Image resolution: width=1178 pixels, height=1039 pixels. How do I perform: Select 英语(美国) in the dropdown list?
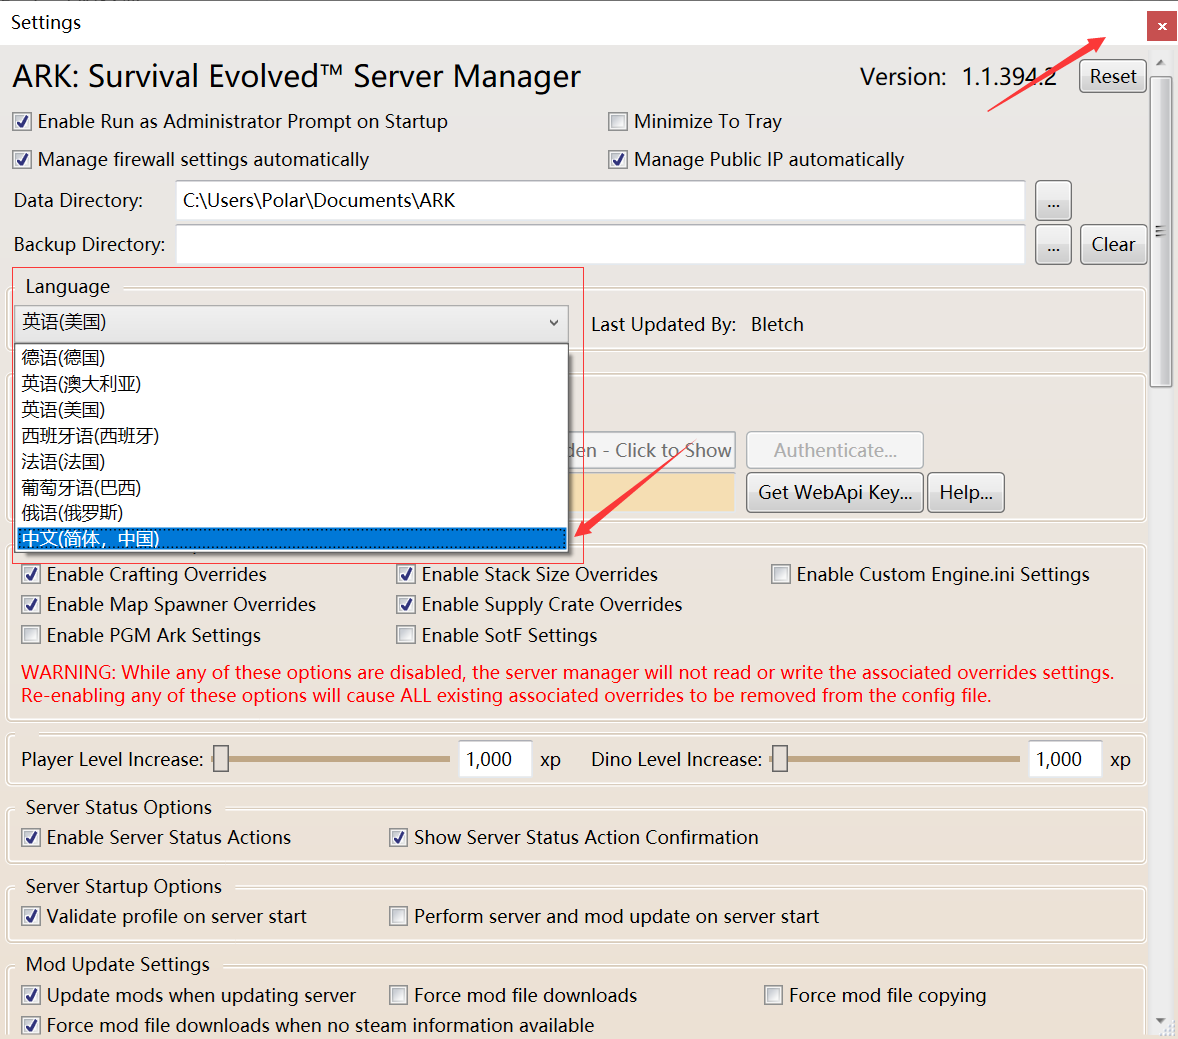(291, 410)
